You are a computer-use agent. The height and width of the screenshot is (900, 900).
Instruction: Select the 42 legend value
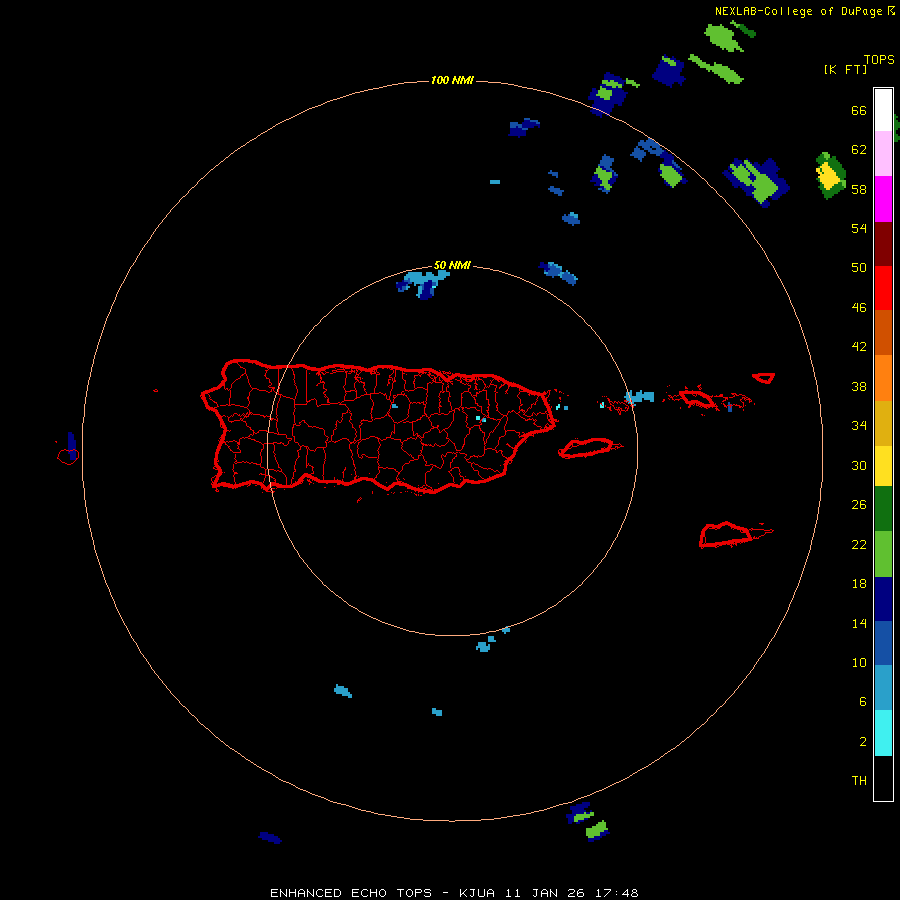[859, 347]
